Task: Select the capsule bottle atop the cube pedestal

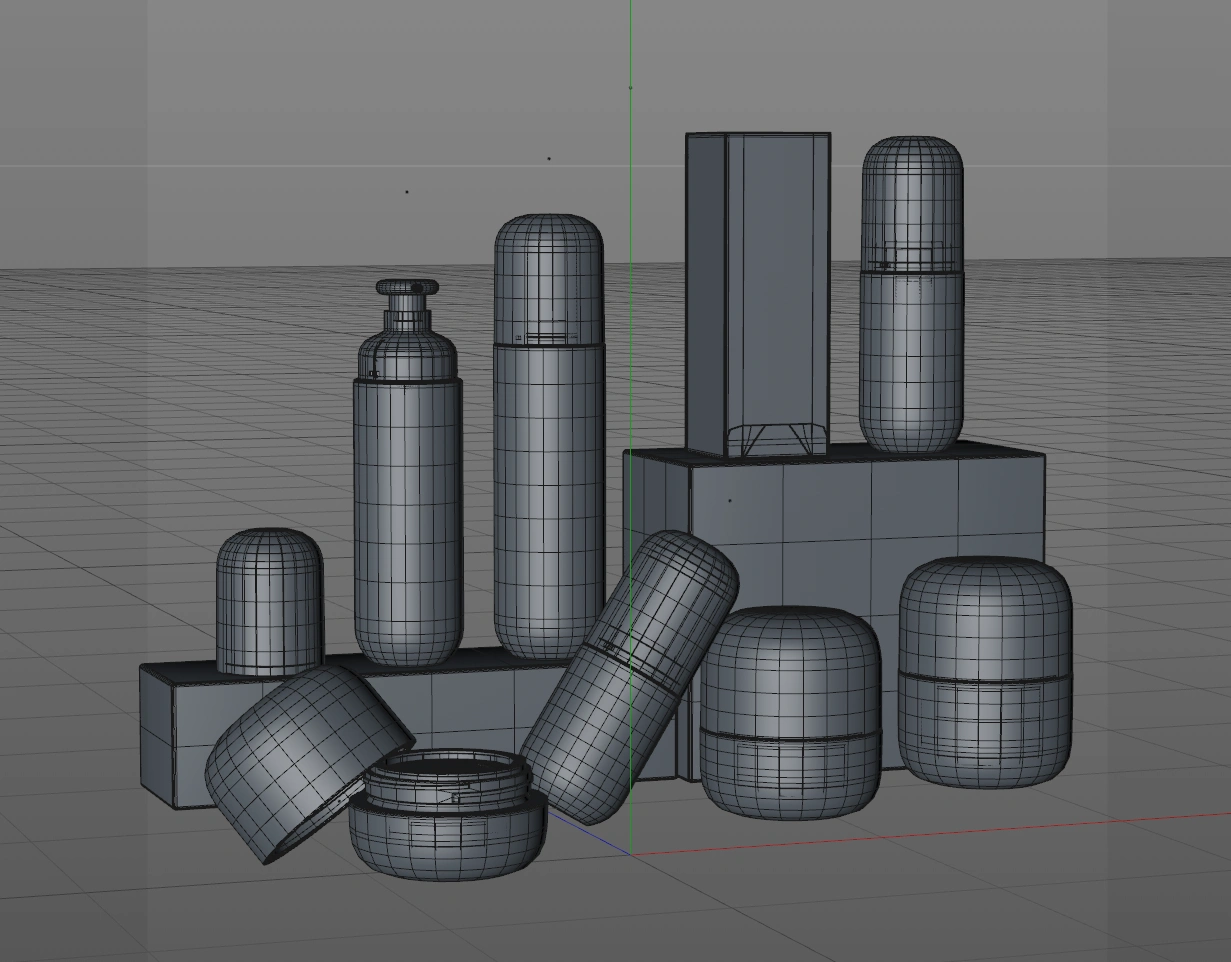Action: [911, 360]
